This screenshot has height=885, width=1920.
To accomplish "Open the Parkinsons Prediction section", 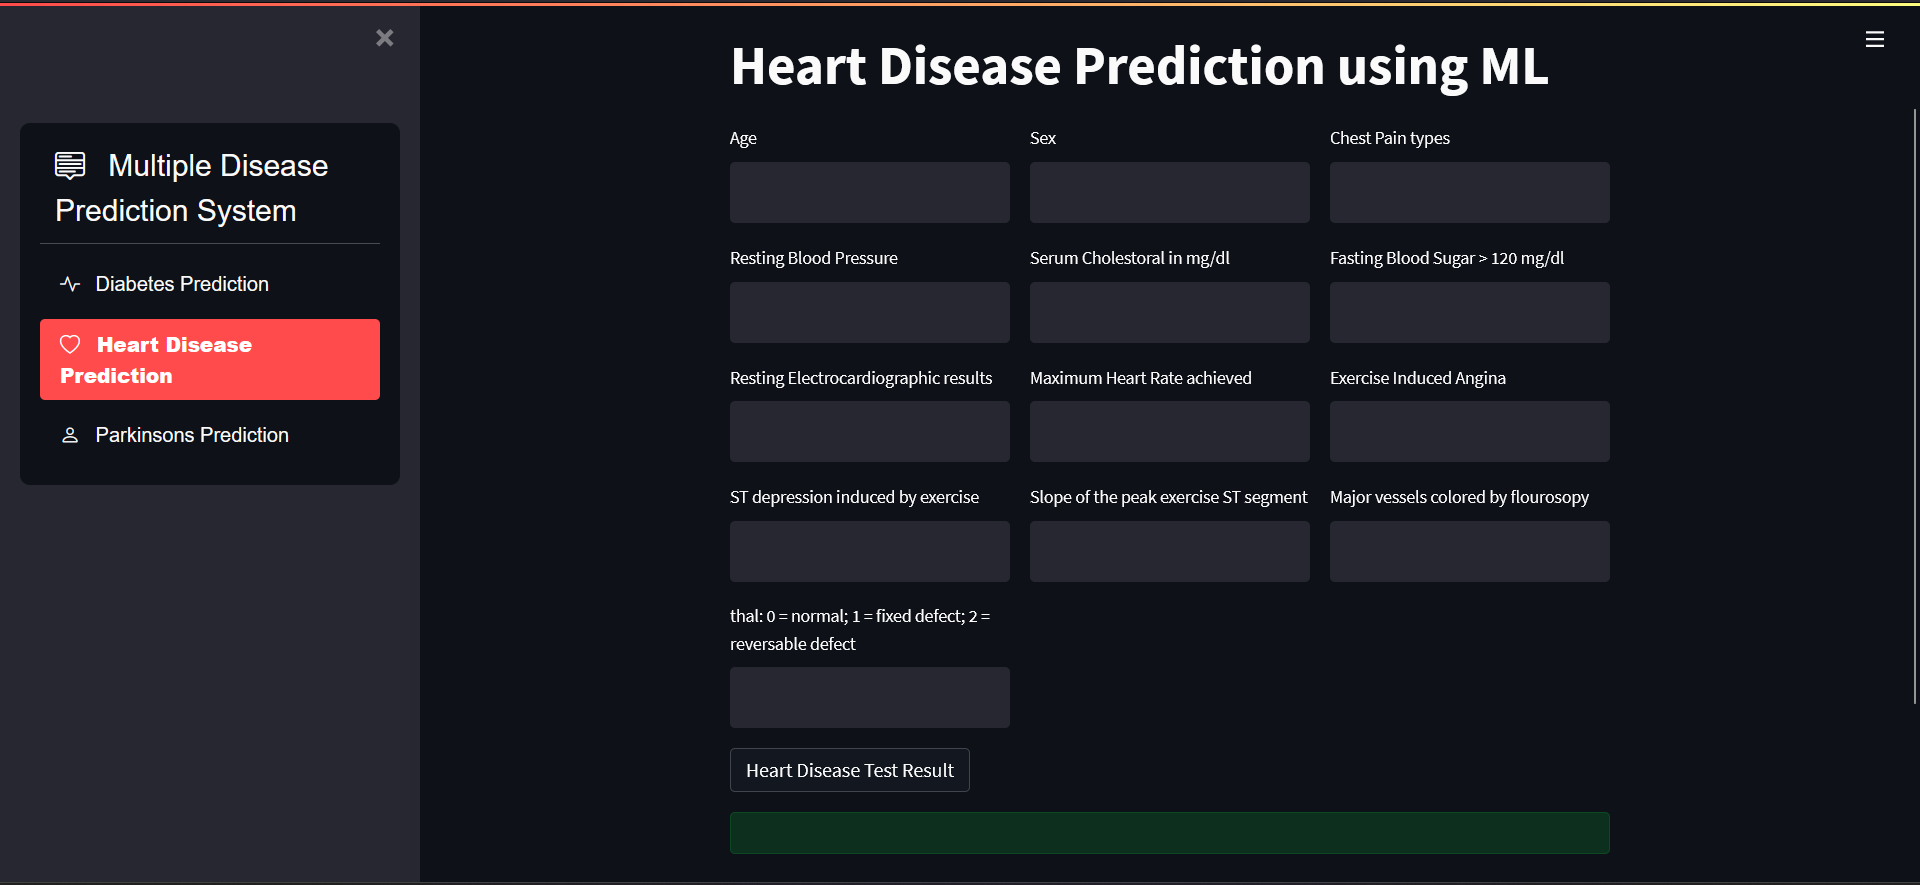I will click(191, 435).
